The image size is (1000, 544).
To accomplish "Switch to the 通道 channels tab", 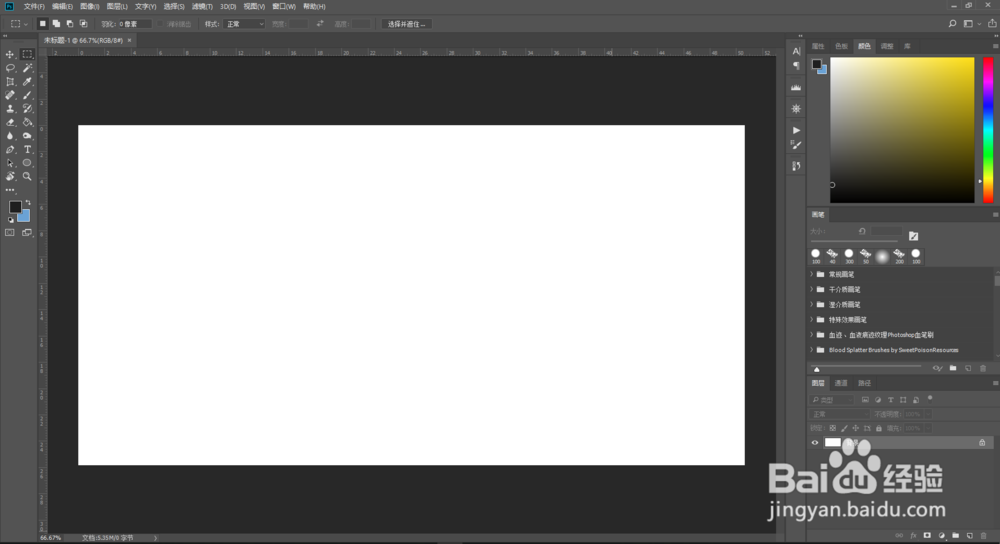I will [841, 383].
